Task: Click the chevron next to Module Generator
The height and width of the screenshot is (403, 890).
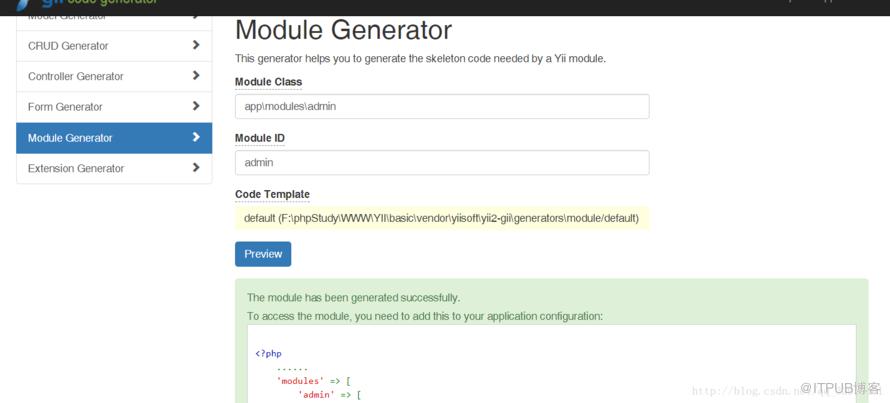Action: click(196, 137)
